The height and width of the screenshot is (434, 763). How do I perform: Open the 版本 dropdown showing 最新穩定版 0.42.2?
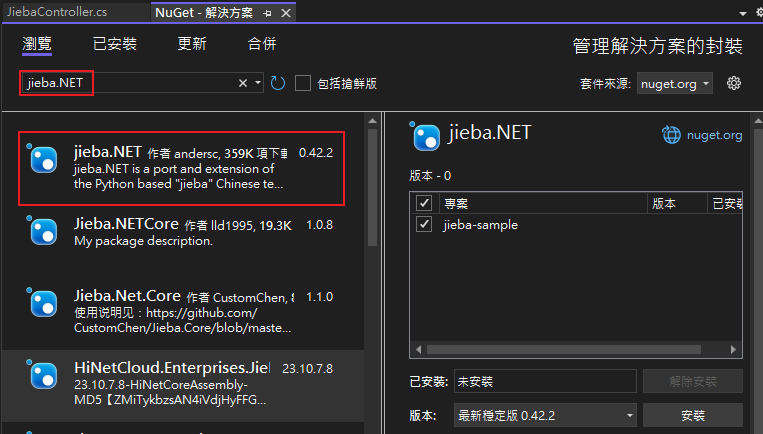[545, 416]
